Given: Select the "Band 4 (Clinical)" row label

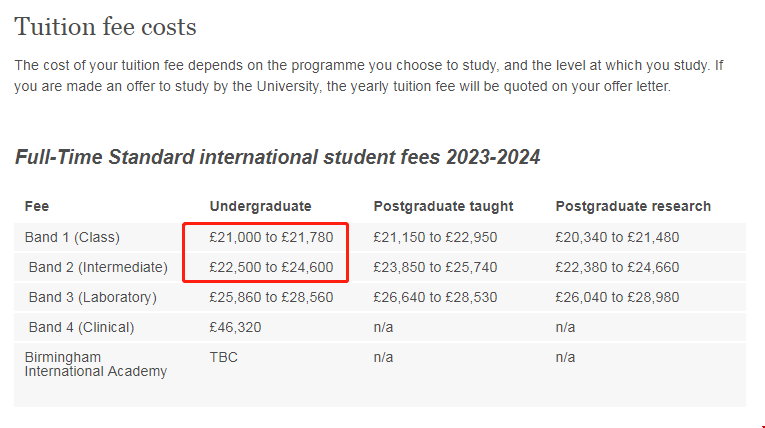Looking at the screenshot, I should pyautogui.click(x=81, y=327).
